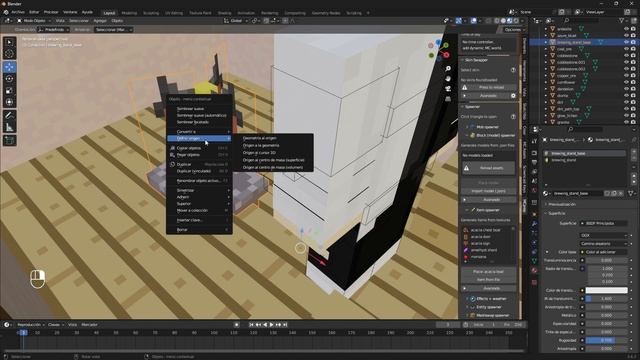Click the warning icon on Reload assets
Image resolution: width=640 pixels, height=360 pixels.
click(466, 168)
